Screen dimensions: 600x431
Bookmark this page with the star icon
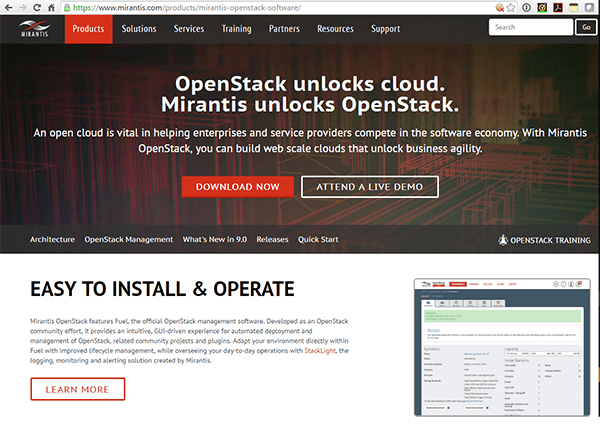click(513, 7)
